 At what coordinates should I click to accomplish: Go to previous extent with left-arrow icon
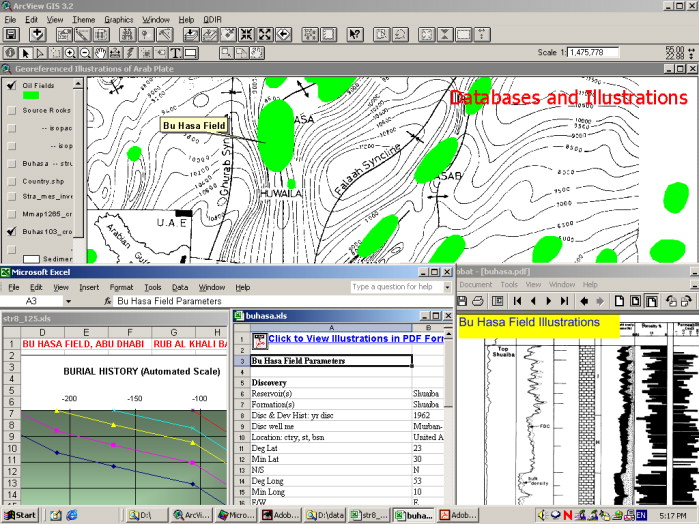click(x=284, y=35)
